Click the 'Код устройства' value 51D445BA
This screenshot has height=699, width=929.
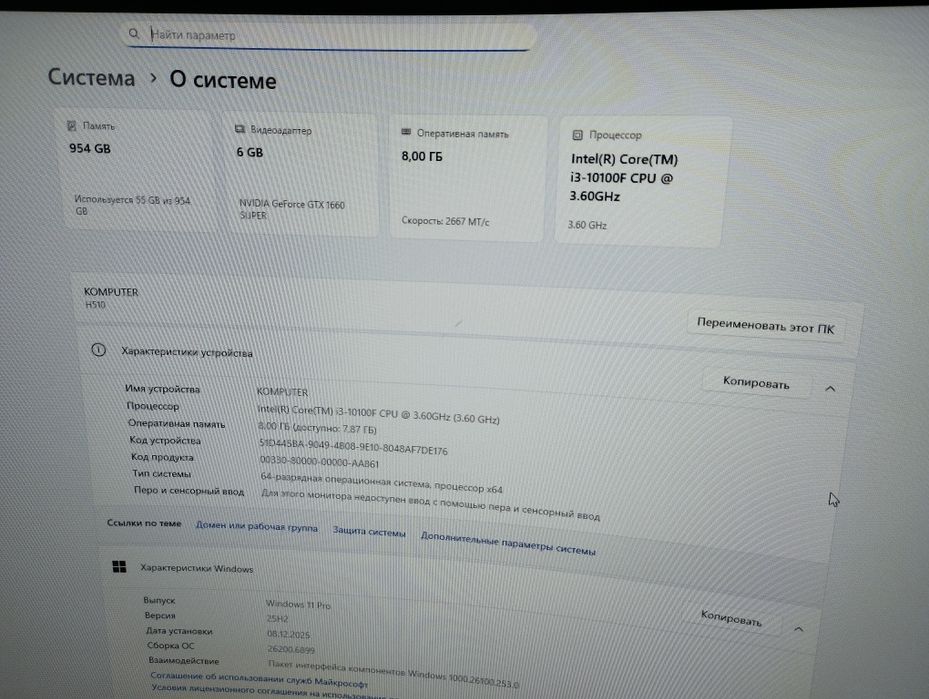353,447
